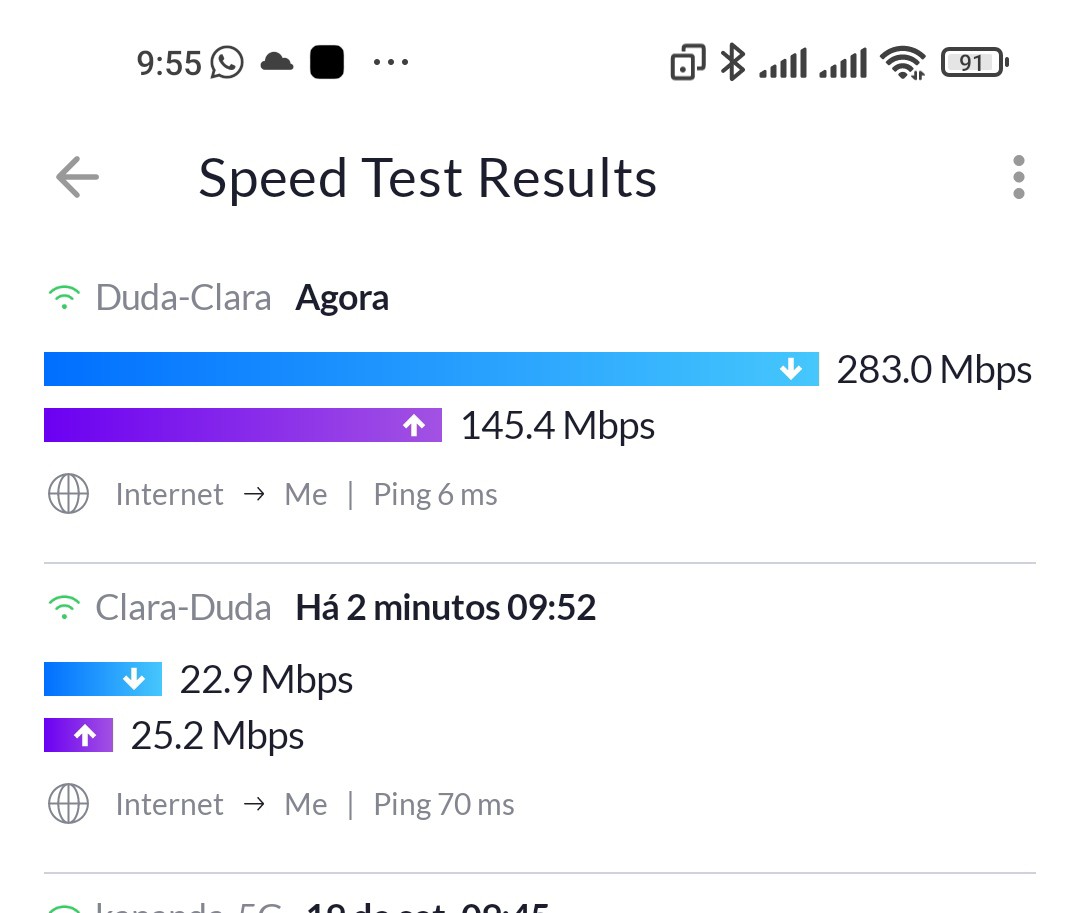Select the 22.9 Mbps download bar
This screenshot has width=1080, height=913.
pyautogui.click(x=102, y=679)
